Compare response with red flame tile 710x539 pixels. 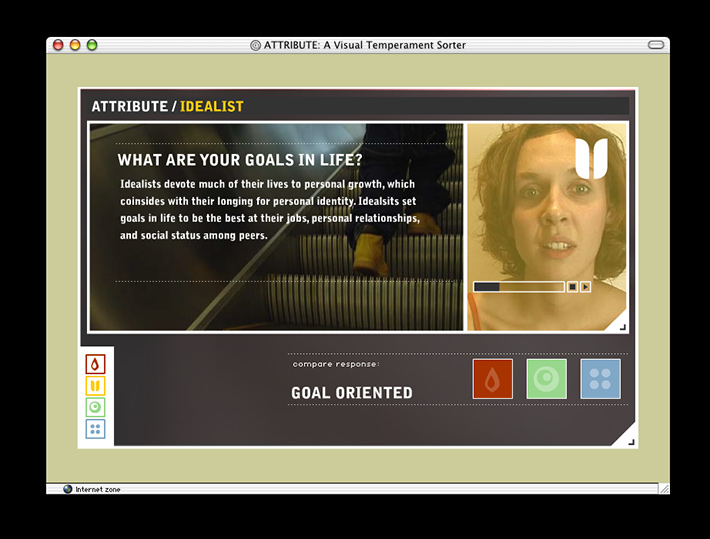pyautogui.click(x=493, y=379)
